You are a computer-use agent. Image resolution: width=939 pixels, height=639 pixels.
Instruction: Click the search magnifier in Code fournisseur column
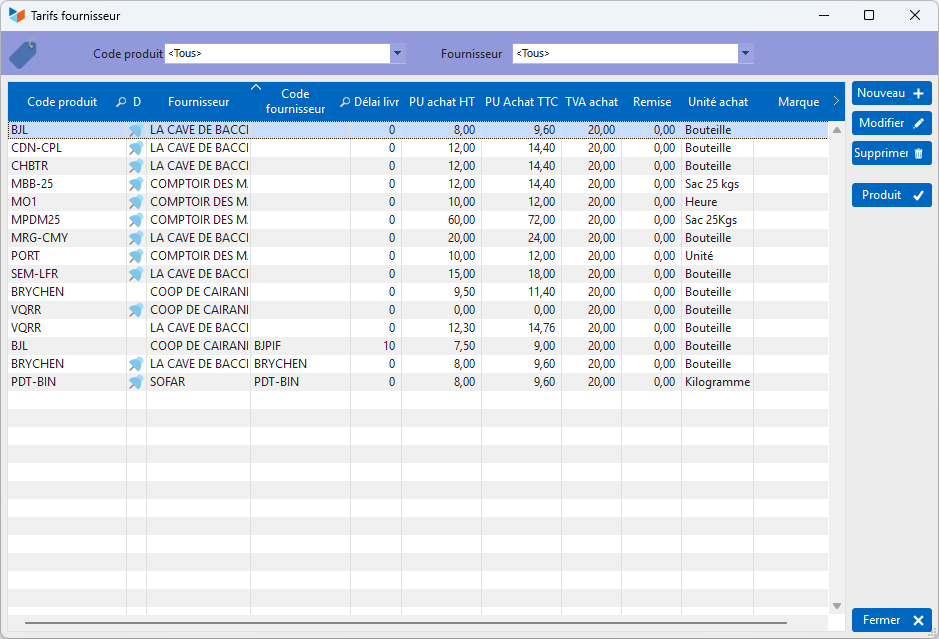344,102
